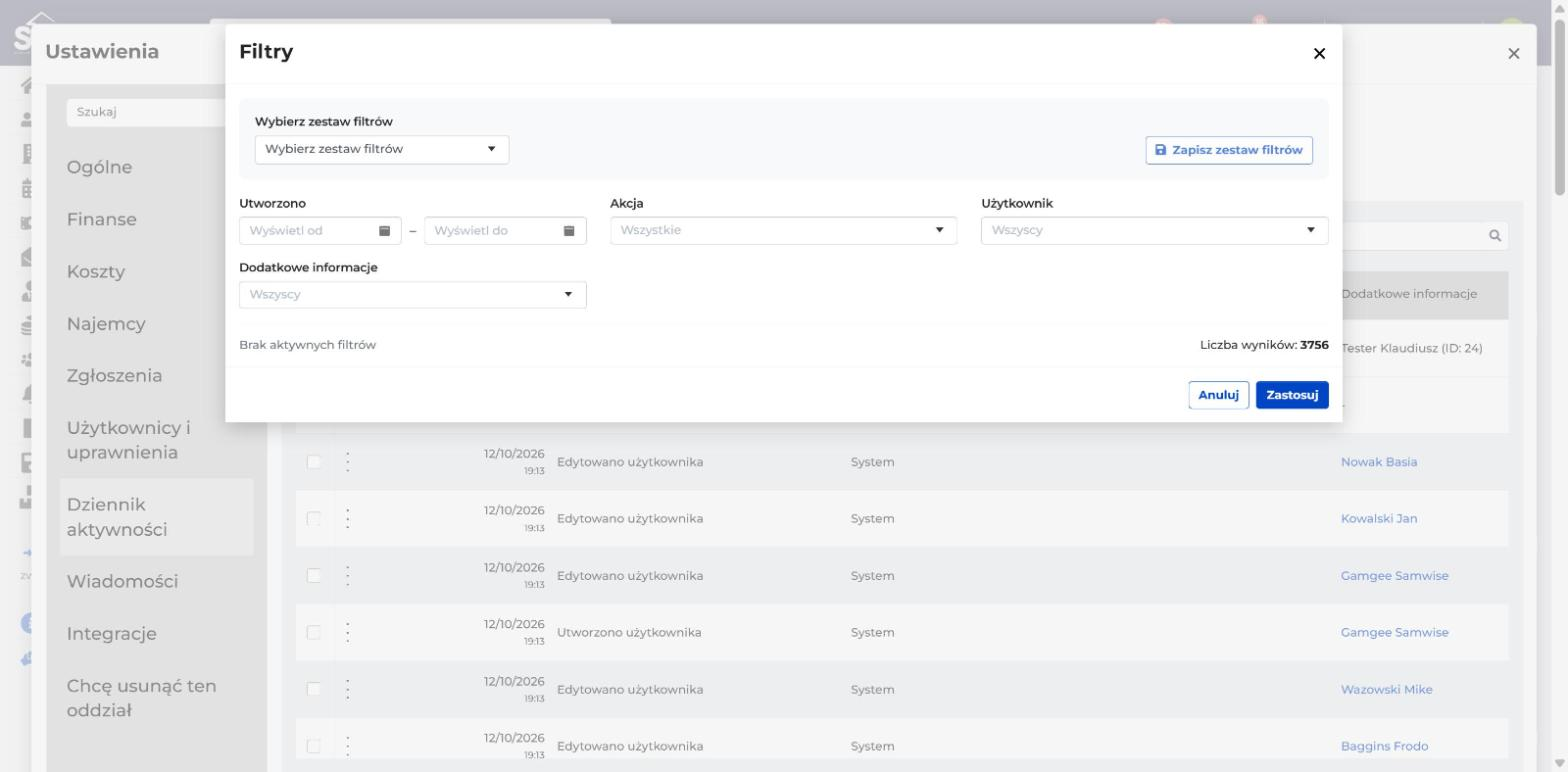1568x772 pixels.
Task: Open the row menu for Wazowski Mike
Action: (348, 689)
